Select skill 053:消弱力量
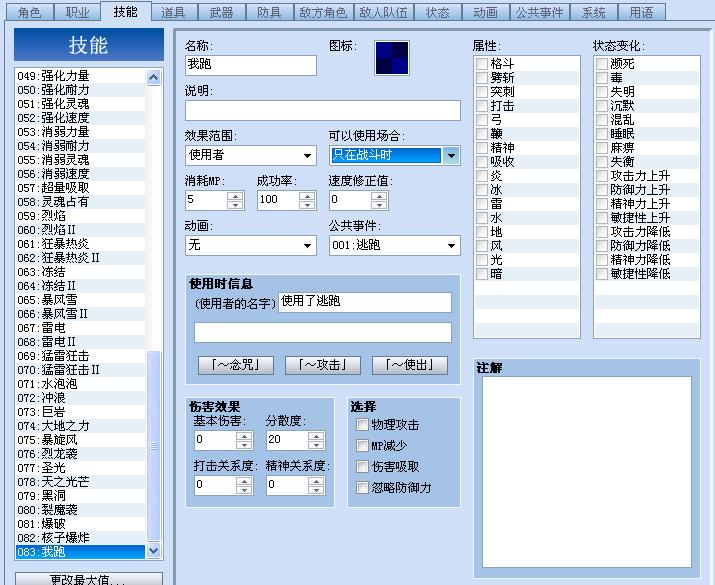Viewport: 715px width, 585px height. (80, 132)
